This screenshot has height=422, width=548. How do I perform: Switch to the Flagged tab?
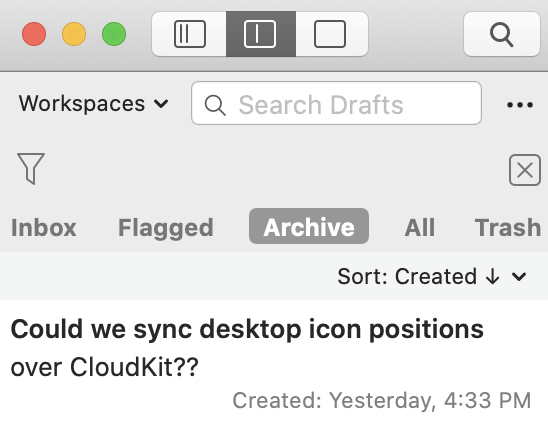pos(166,228)
